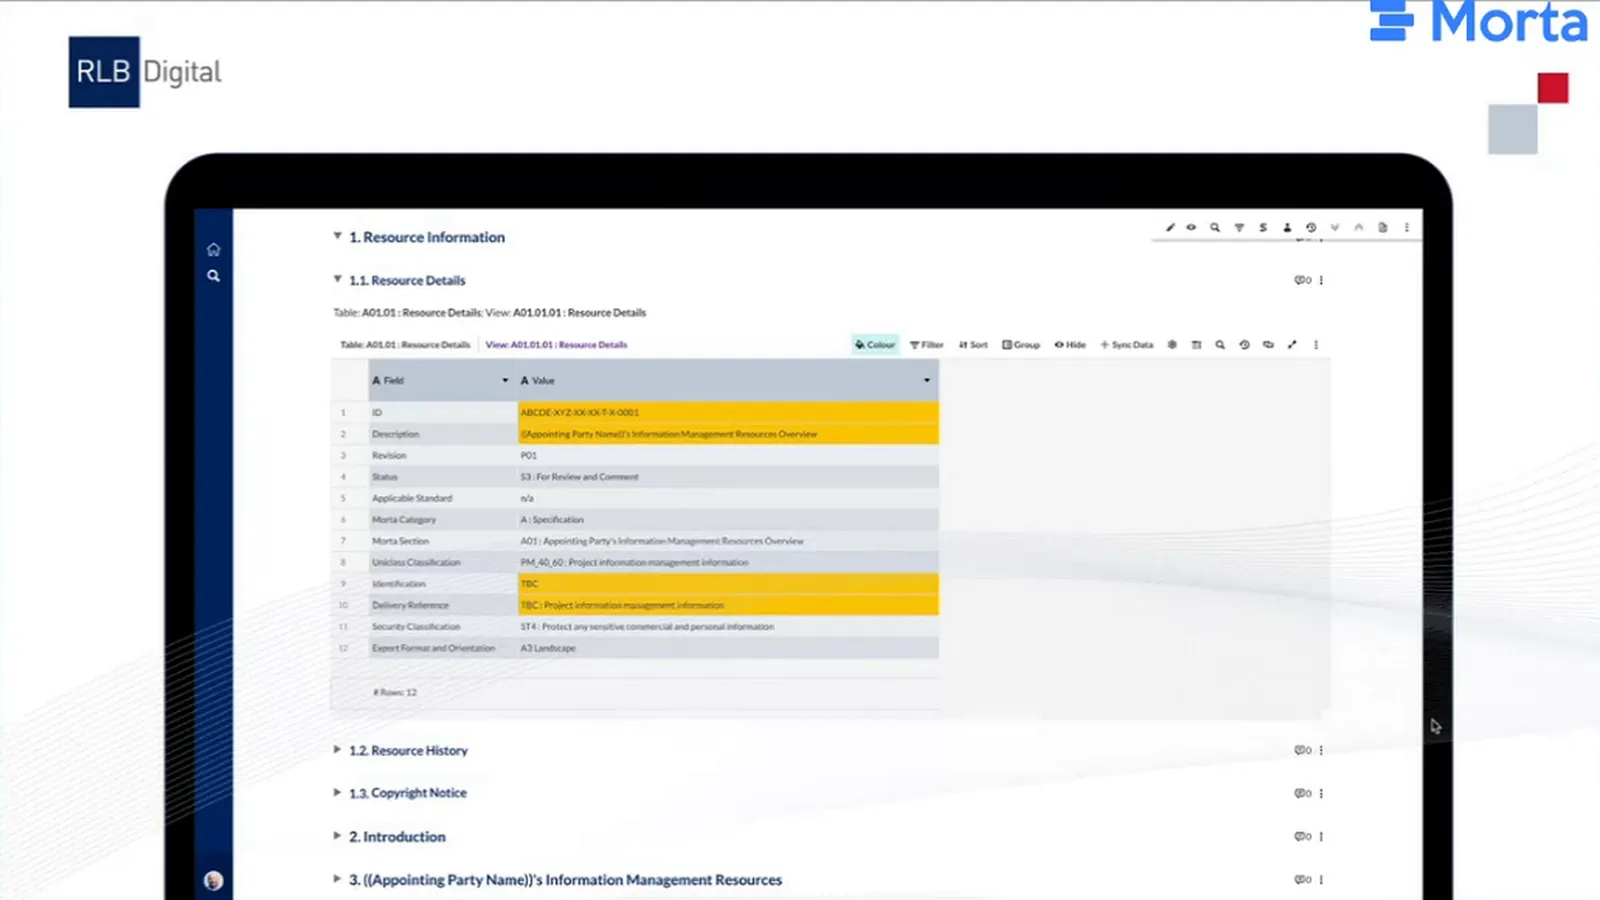Viewport: 1600px width, 900px height.
Task: Select the table link icon
Action: [1268, 344]
